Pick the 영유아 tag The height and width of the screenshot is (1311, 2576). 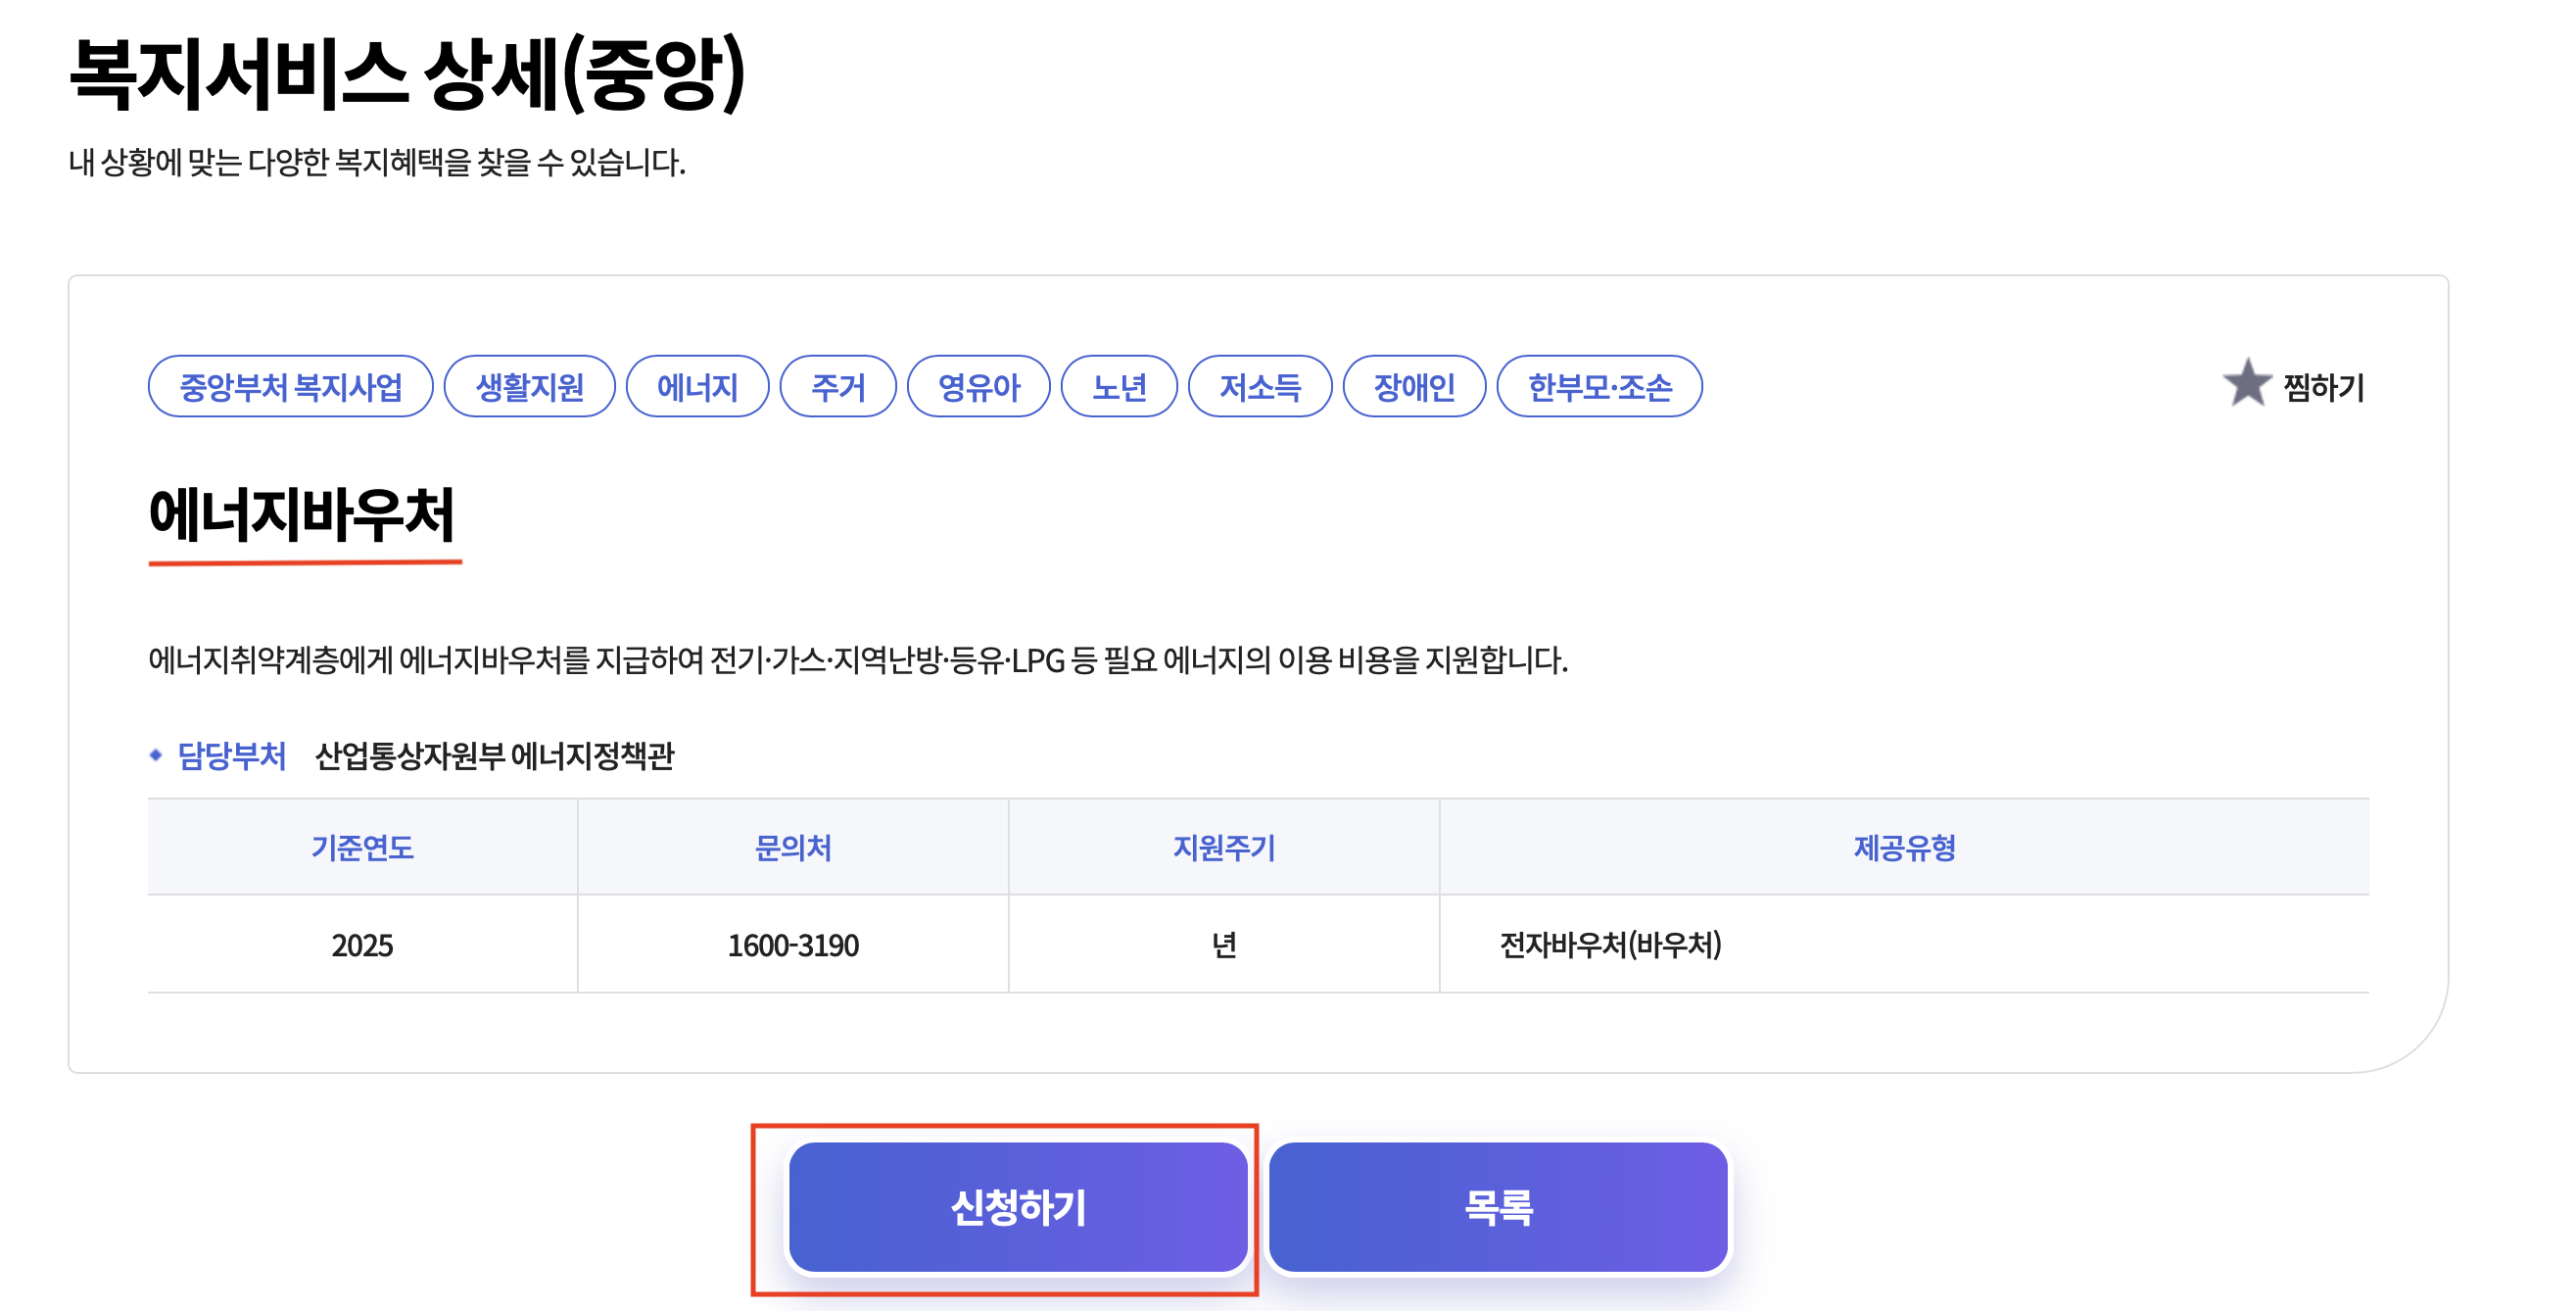(x=978, y=386)
